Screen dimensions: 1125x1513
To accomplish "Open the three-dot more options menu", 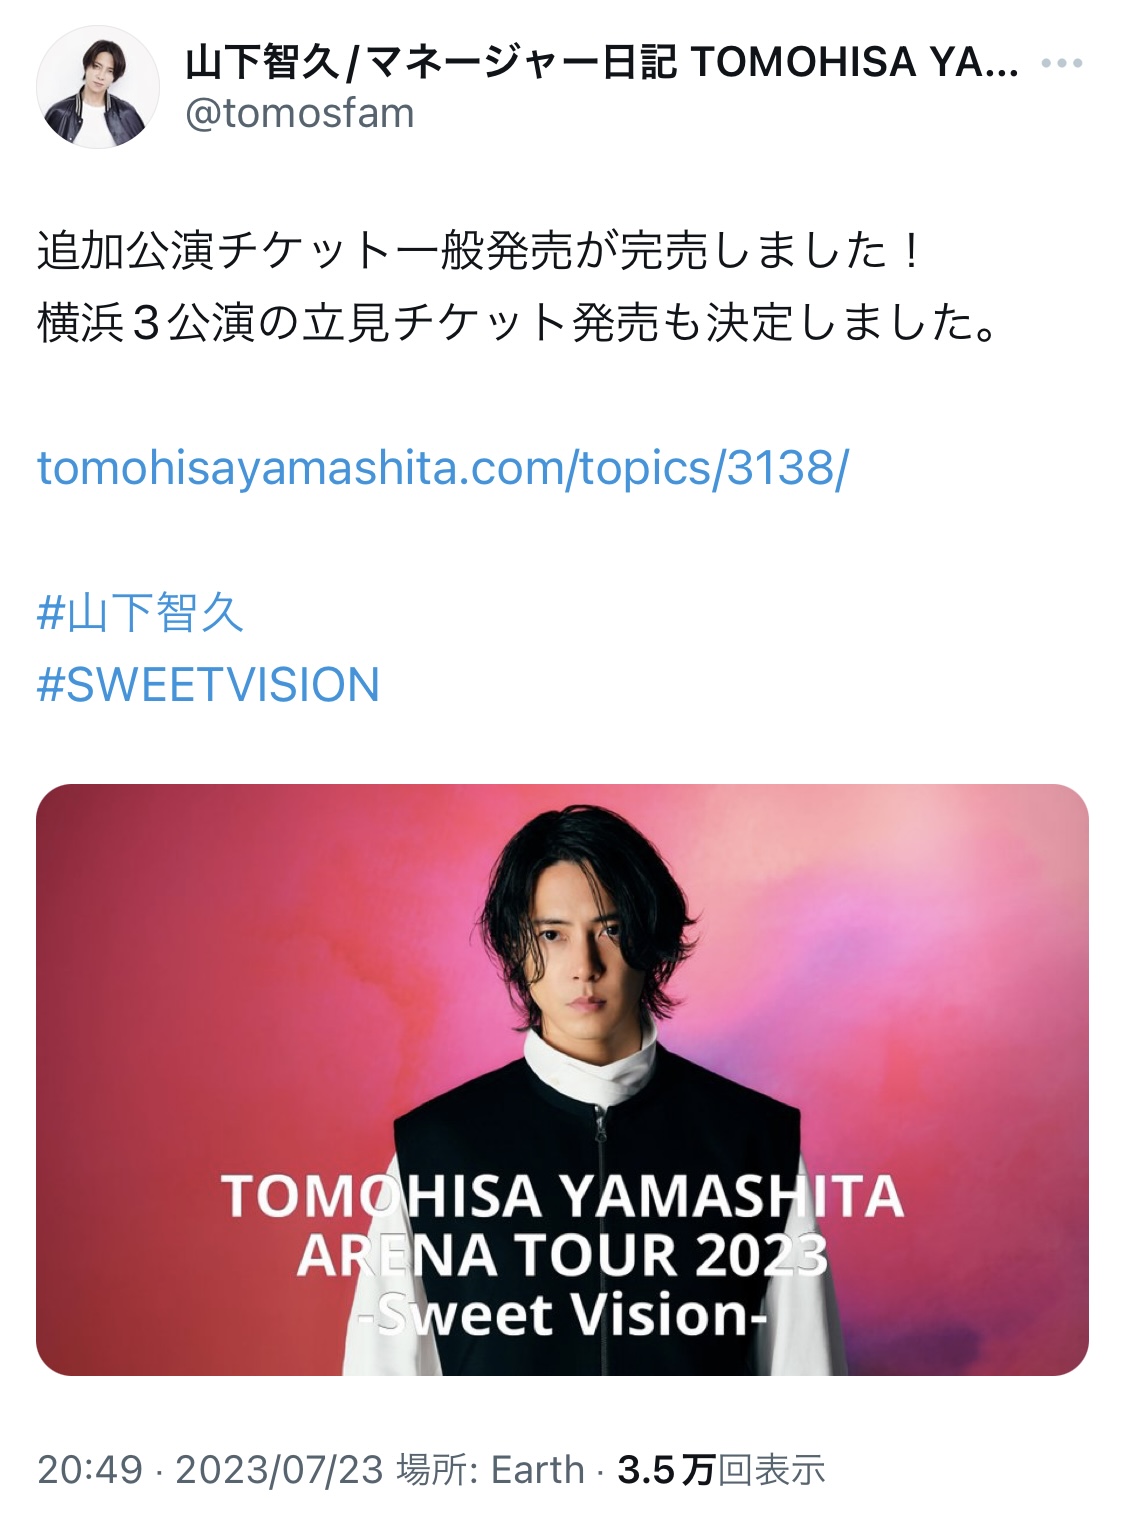I will pyautogui.click(x=1061, y=64).
